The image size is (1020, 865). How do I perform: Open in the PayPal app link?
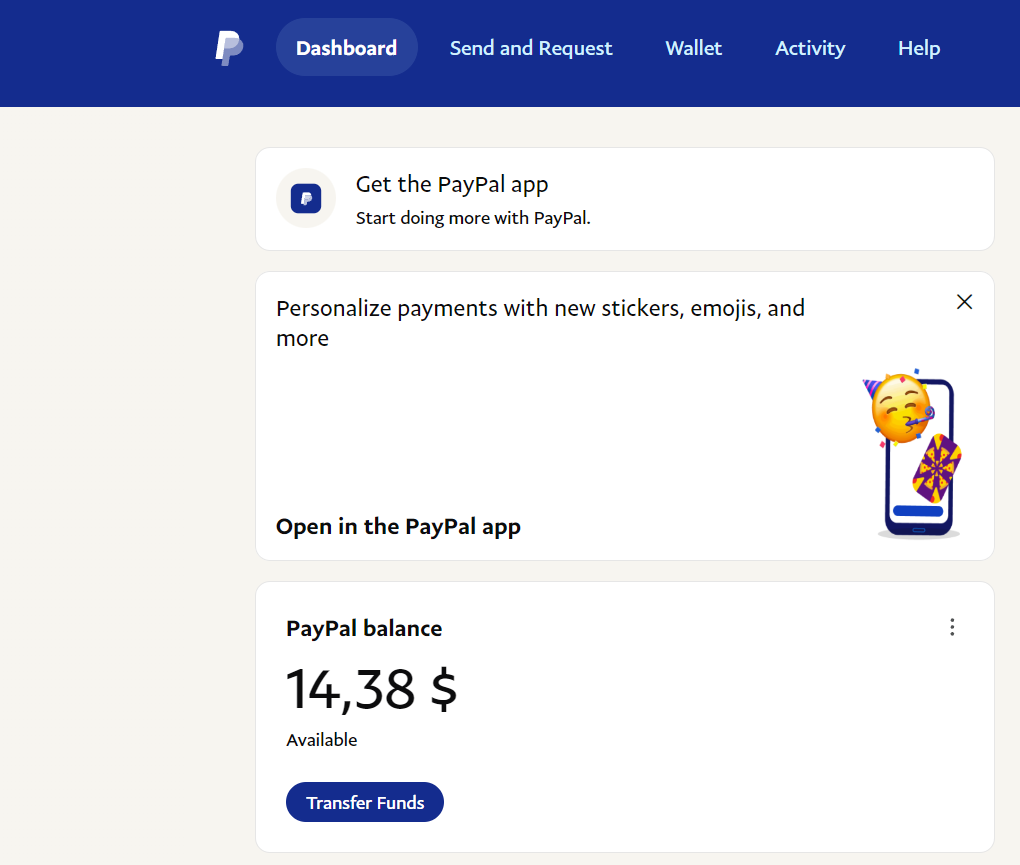point(398,526)
